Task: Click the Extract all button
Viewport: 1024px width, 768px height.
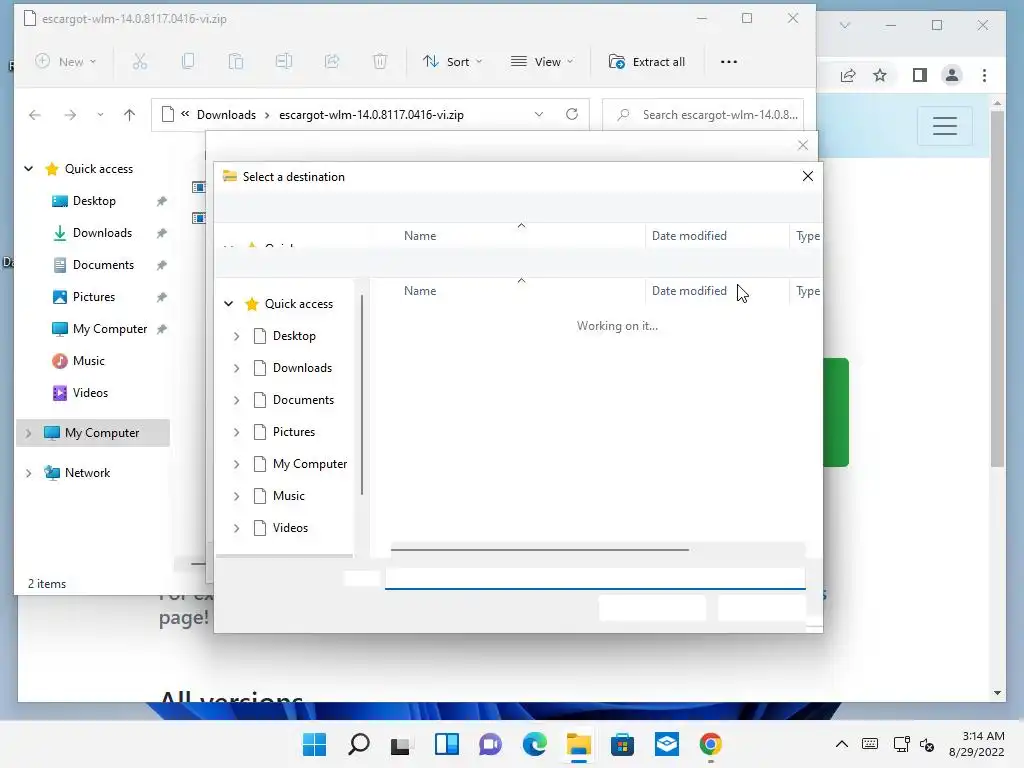Action: (x=647, y=61)
